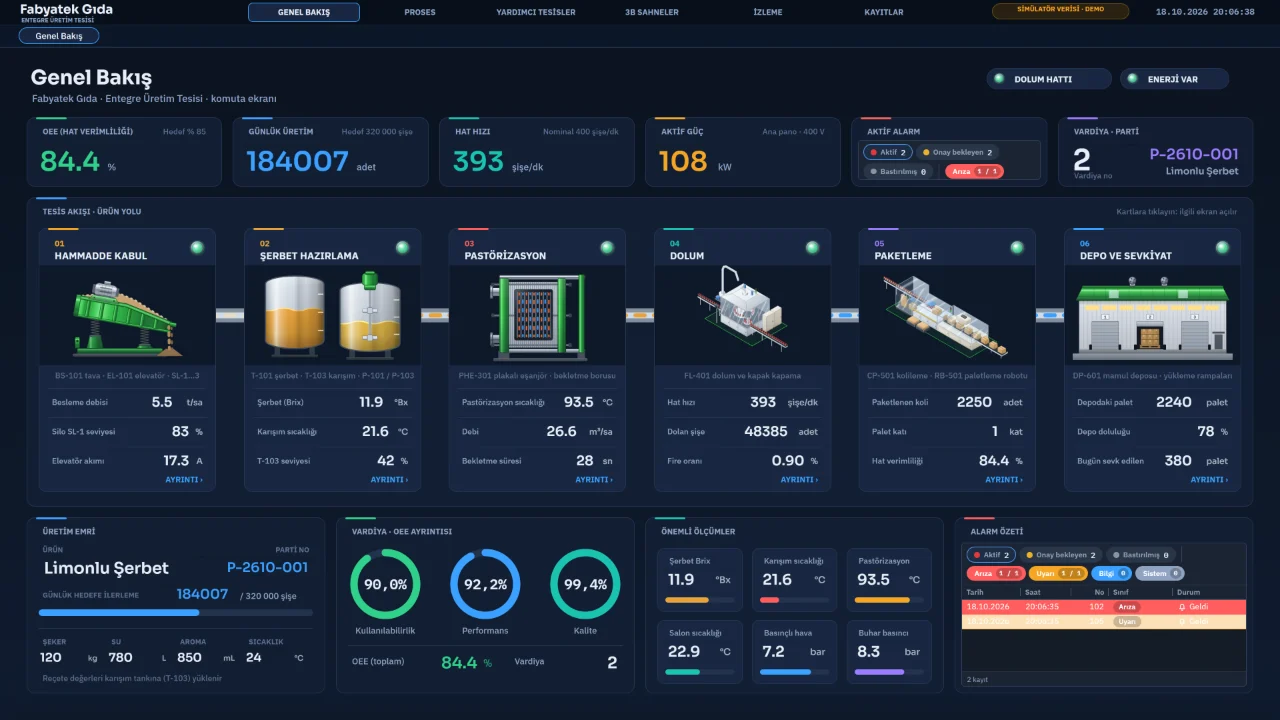
Task: Click the Şerbet Hazırlama tanks illustration
Action: click(332, 316)
